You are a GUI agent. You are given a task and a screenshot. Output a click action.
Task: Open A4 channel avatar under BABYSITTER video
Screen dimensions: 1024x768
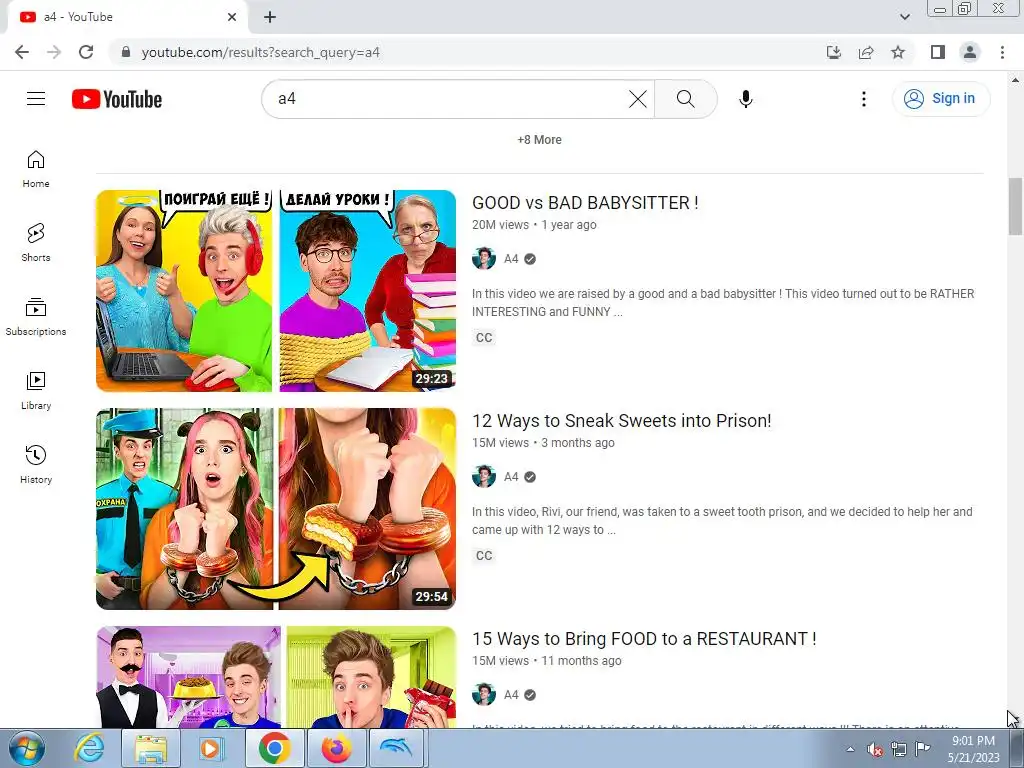484,259
